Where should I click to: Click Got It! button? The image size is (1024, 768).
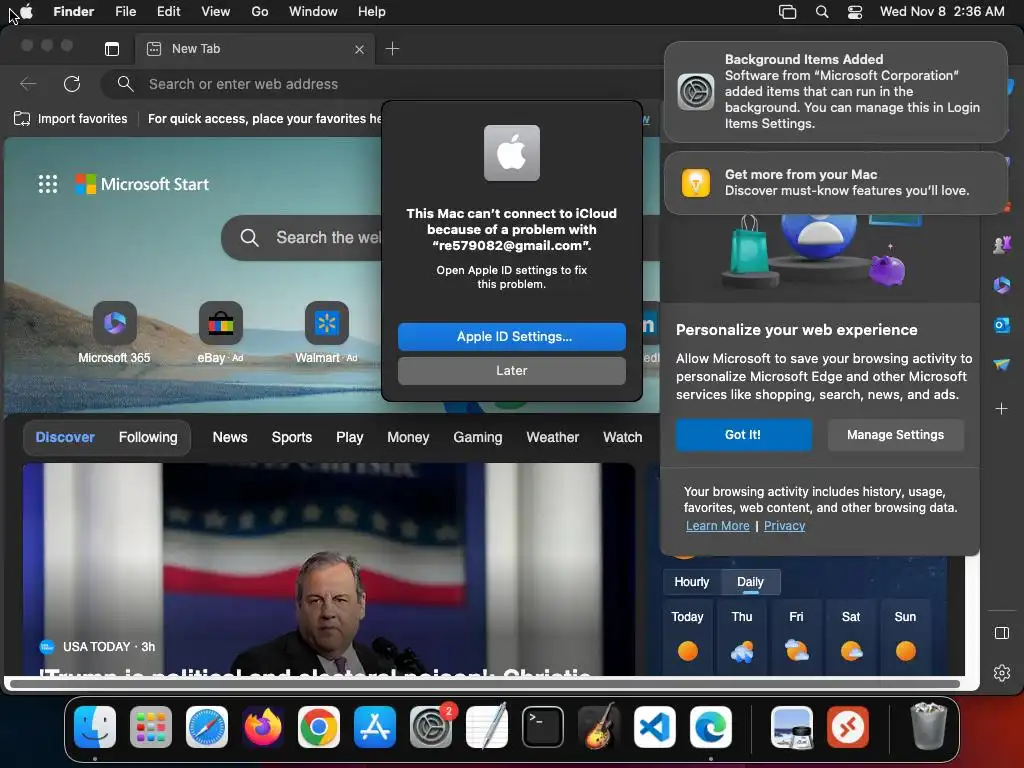pos(743,435)
